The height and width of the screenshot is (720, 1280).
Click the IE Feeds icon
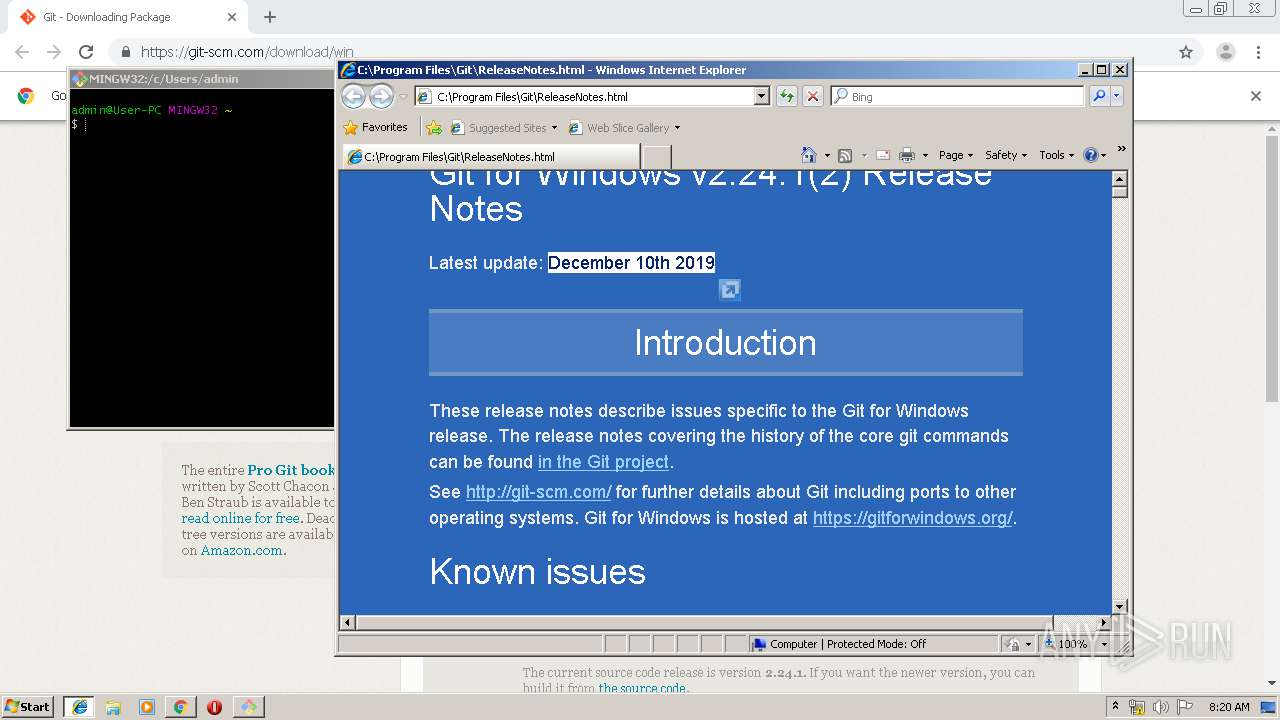pyautogui.click(x=845, y=155)
